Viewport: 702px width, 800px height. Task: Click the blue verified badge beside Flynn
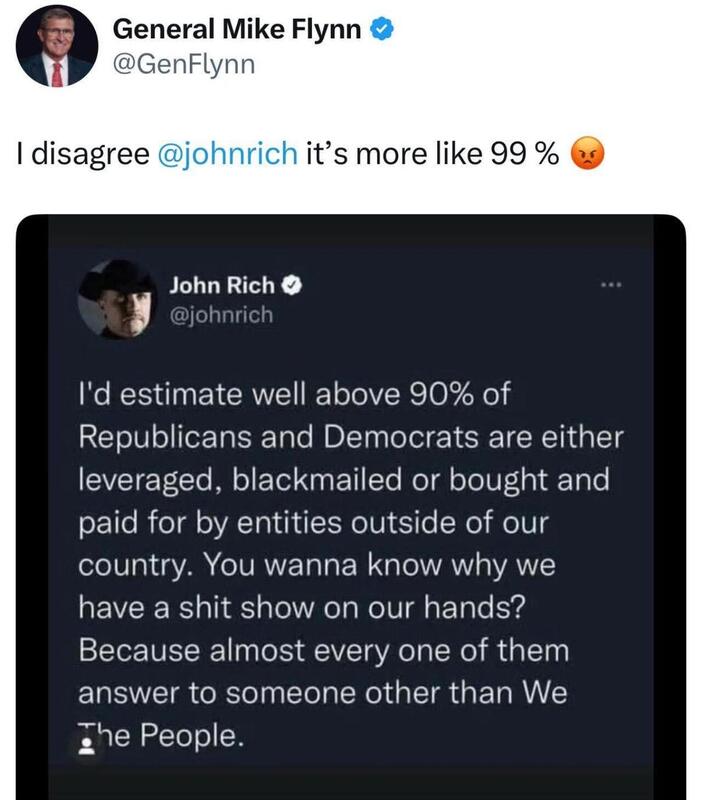coord(380,30)
